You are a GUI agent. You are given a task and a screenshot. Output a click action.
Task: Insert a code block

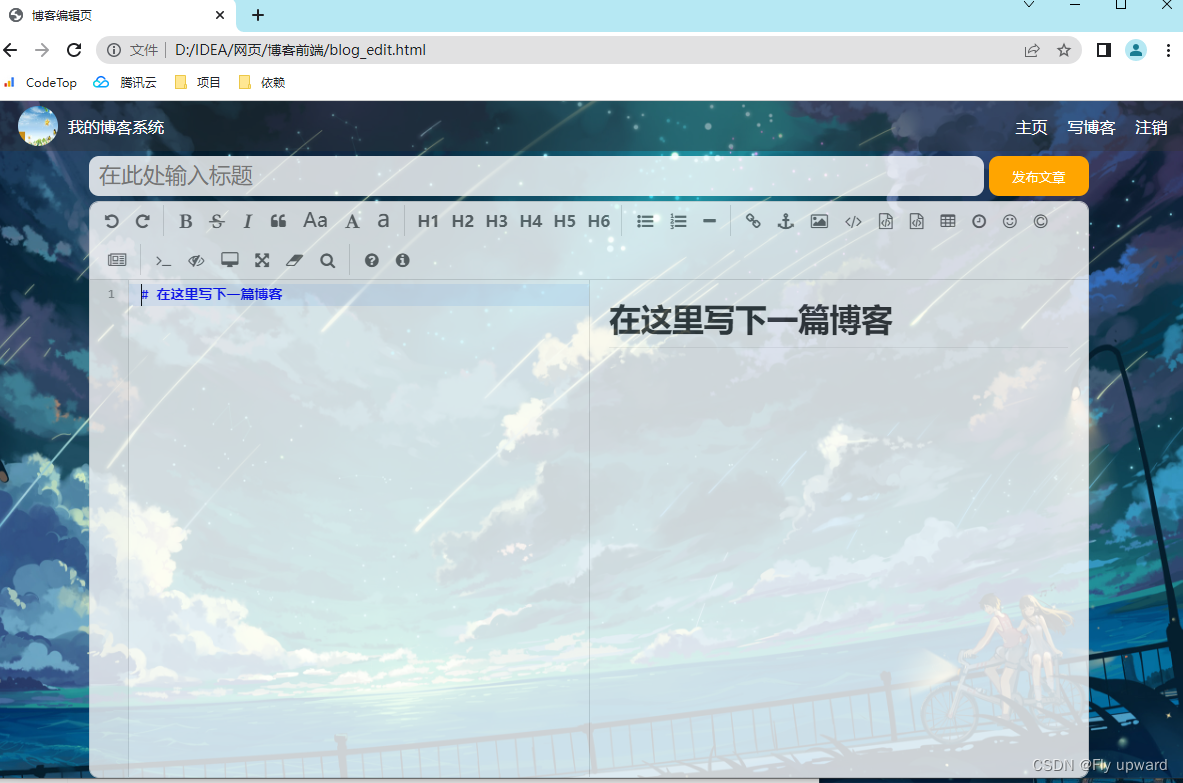[x=917, y=221]
